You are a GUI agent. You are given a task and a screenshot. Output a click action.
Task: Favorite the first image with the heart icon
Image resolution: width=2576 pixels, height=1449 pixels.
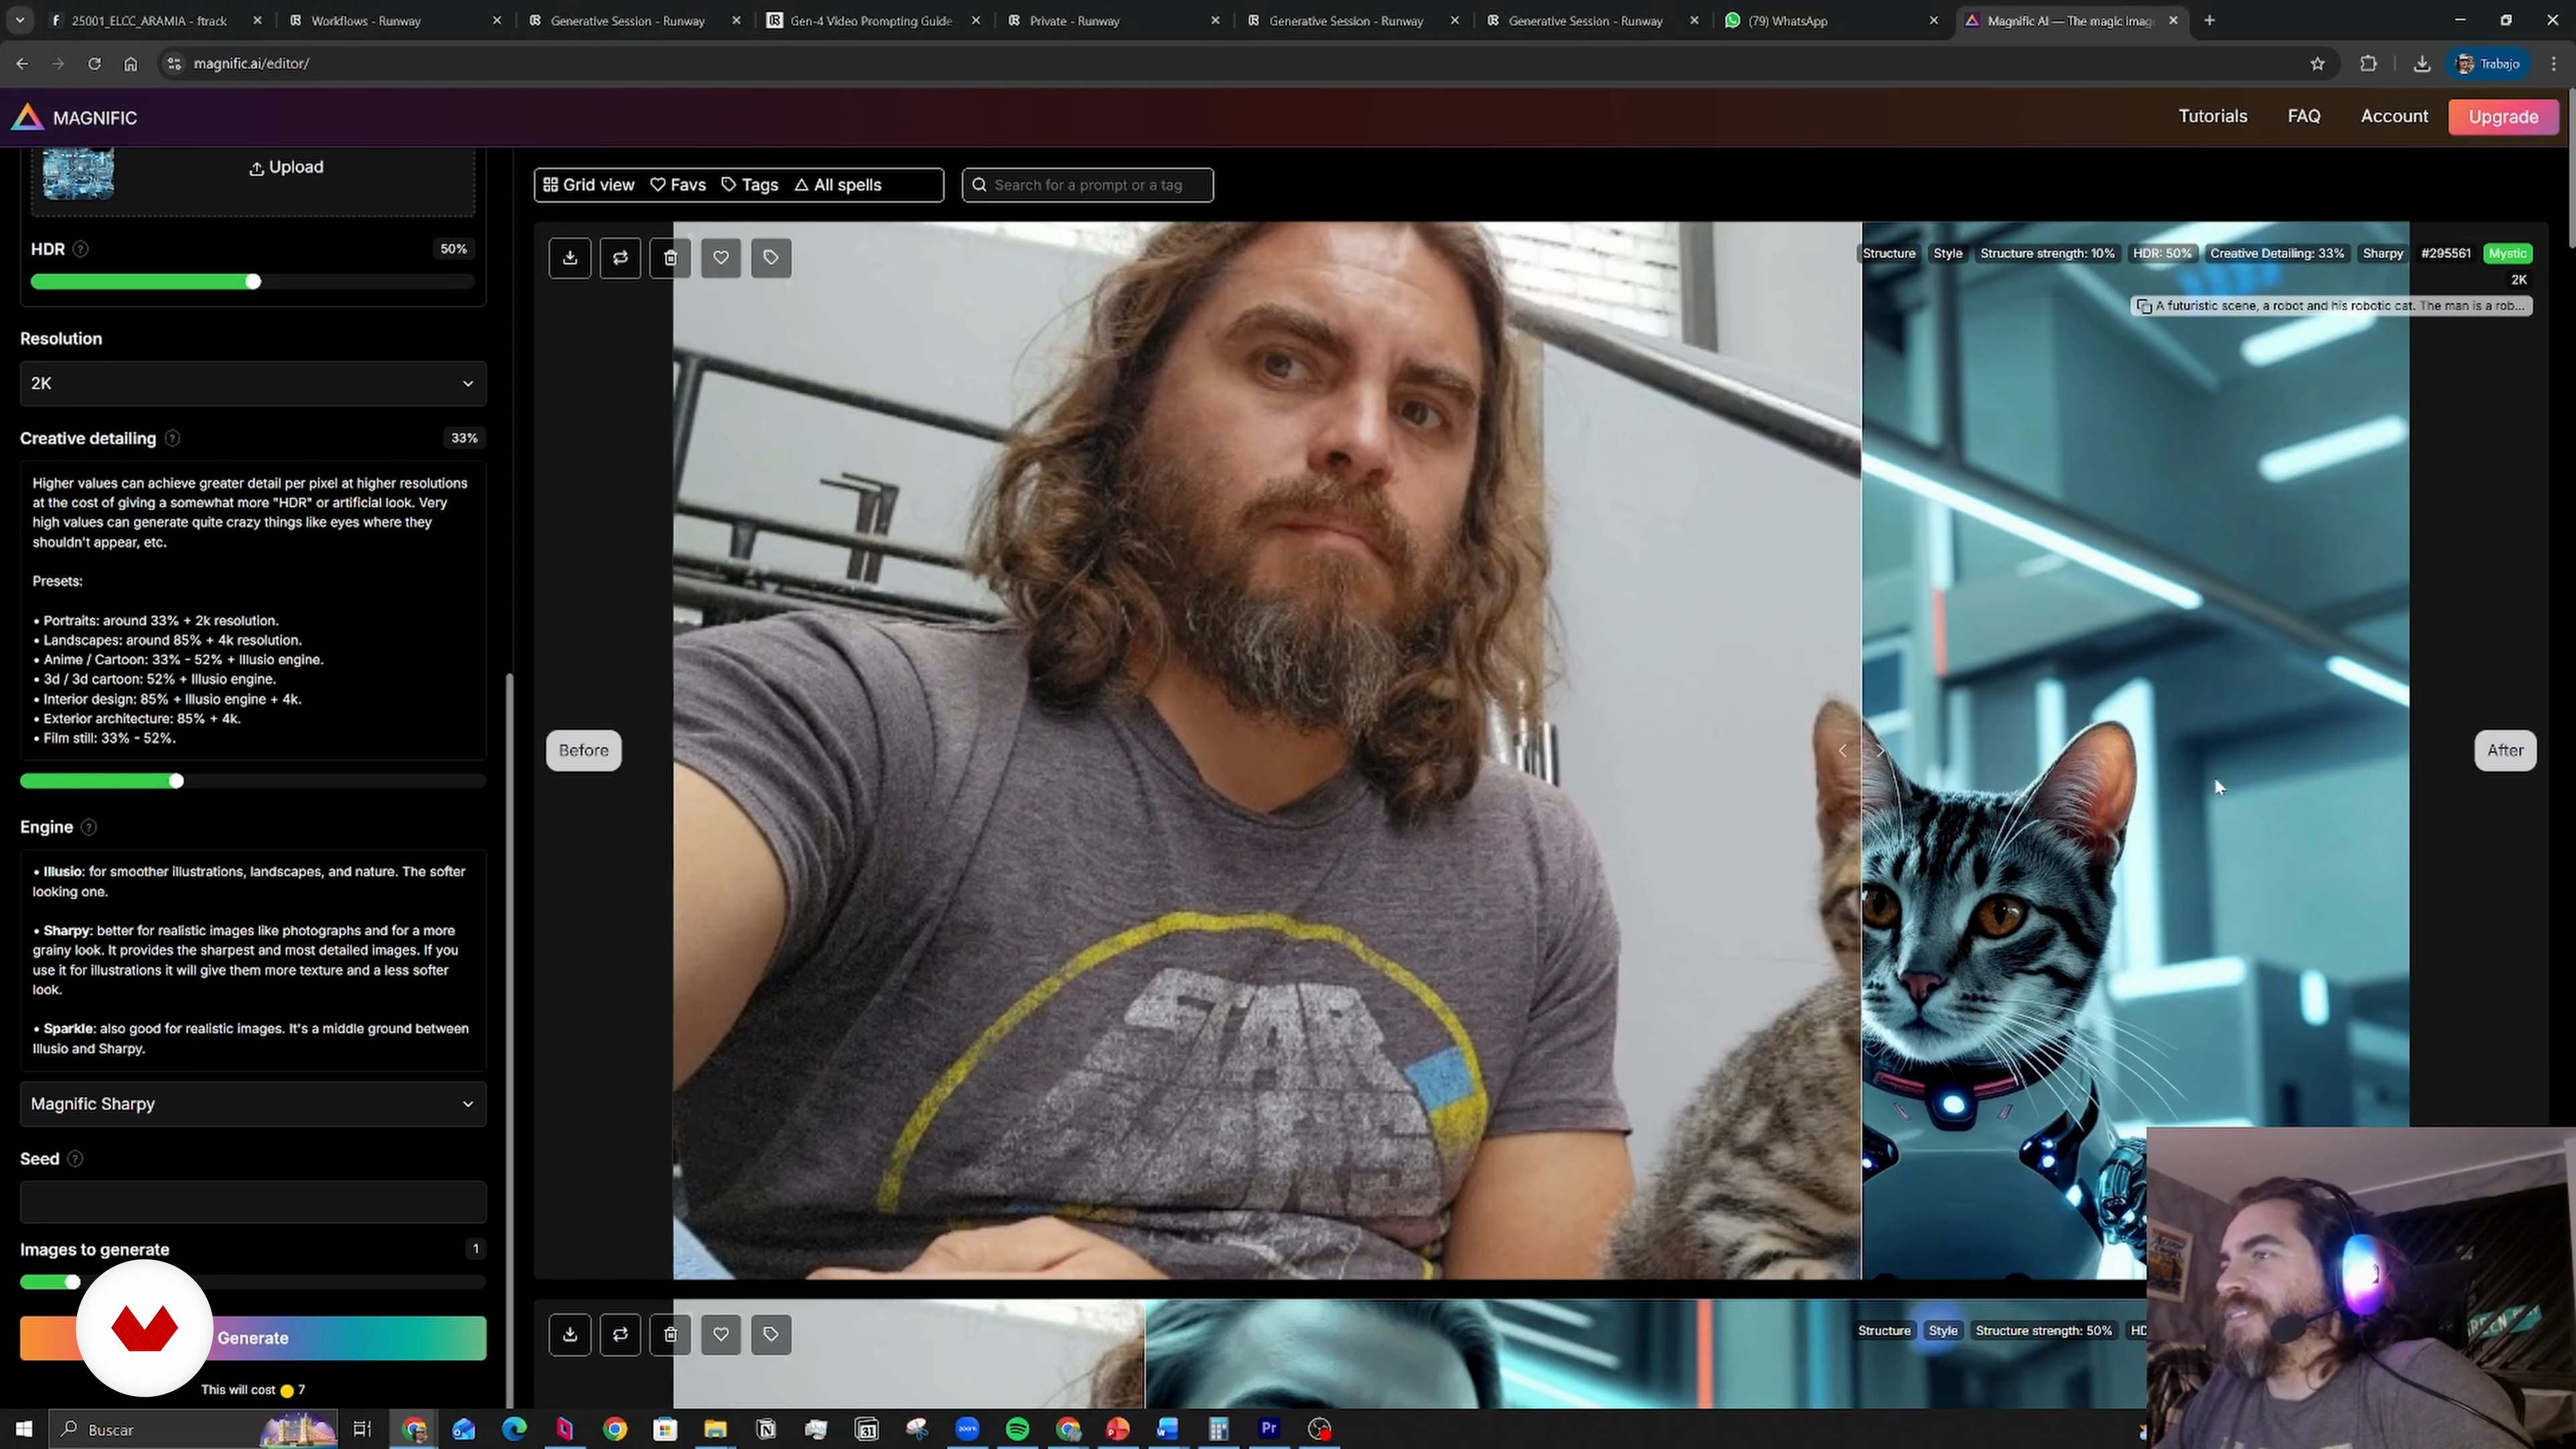point(721,258)
